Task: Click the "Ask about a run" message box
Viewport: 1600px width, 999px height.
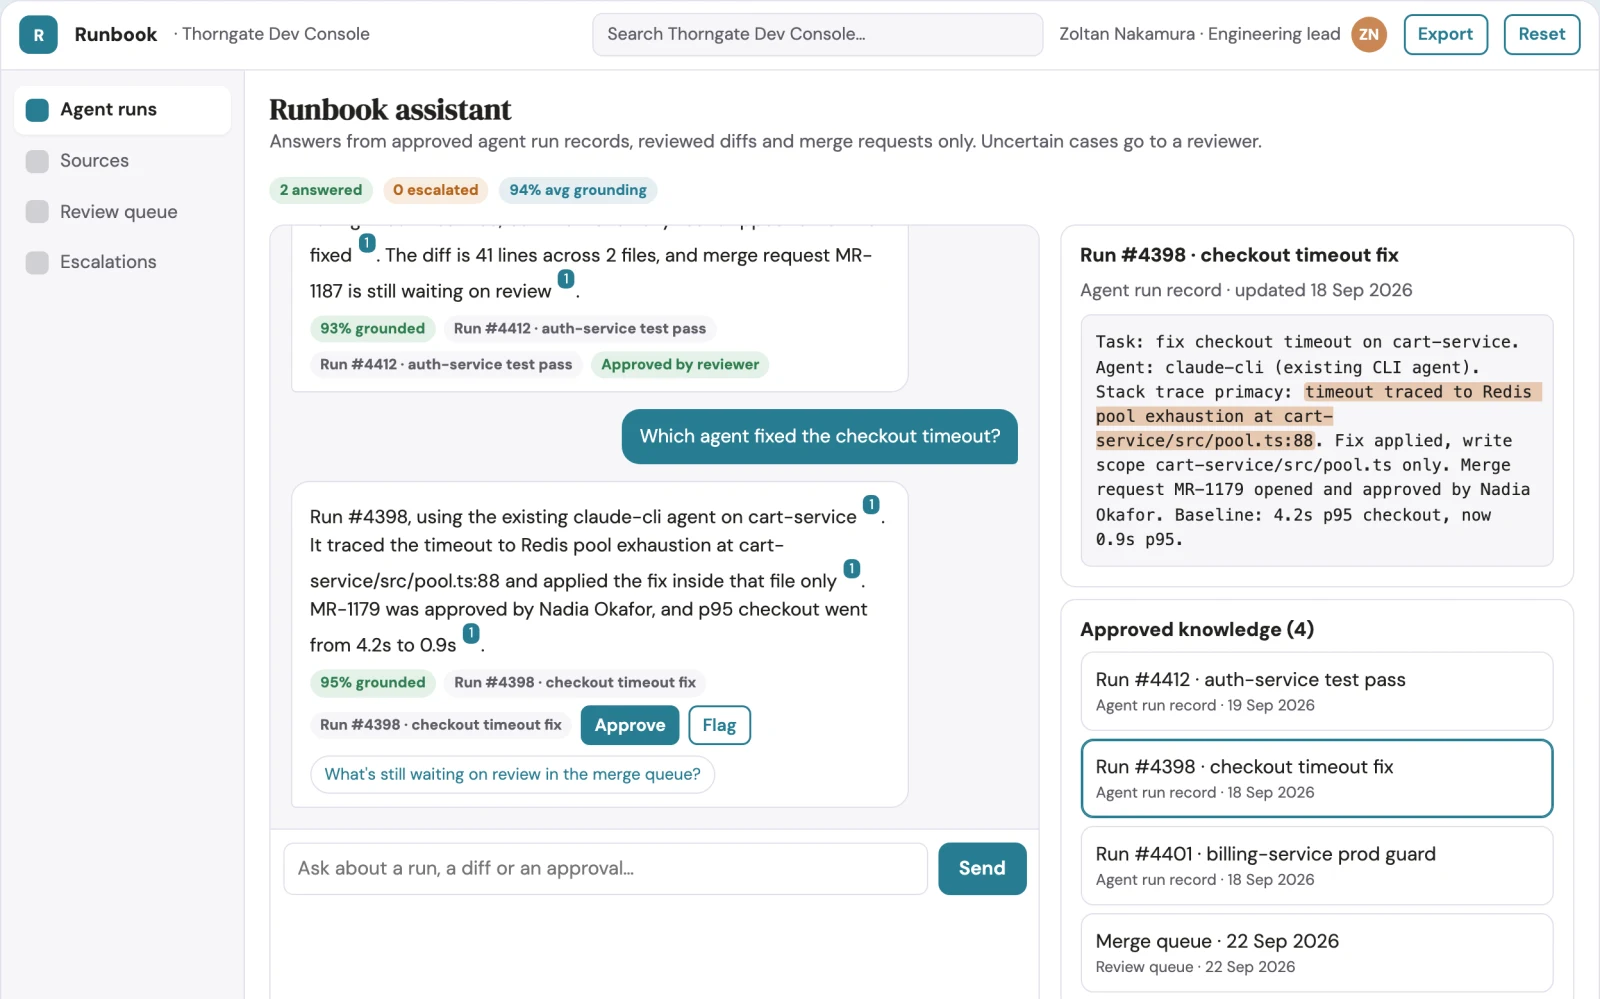Action: click(605, 869)
